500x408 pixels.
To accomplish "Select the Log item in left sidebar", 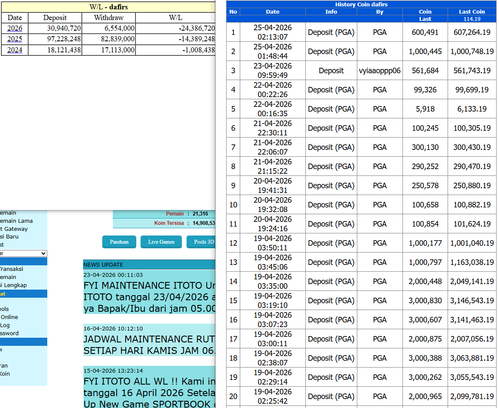I will coord(5,325).
